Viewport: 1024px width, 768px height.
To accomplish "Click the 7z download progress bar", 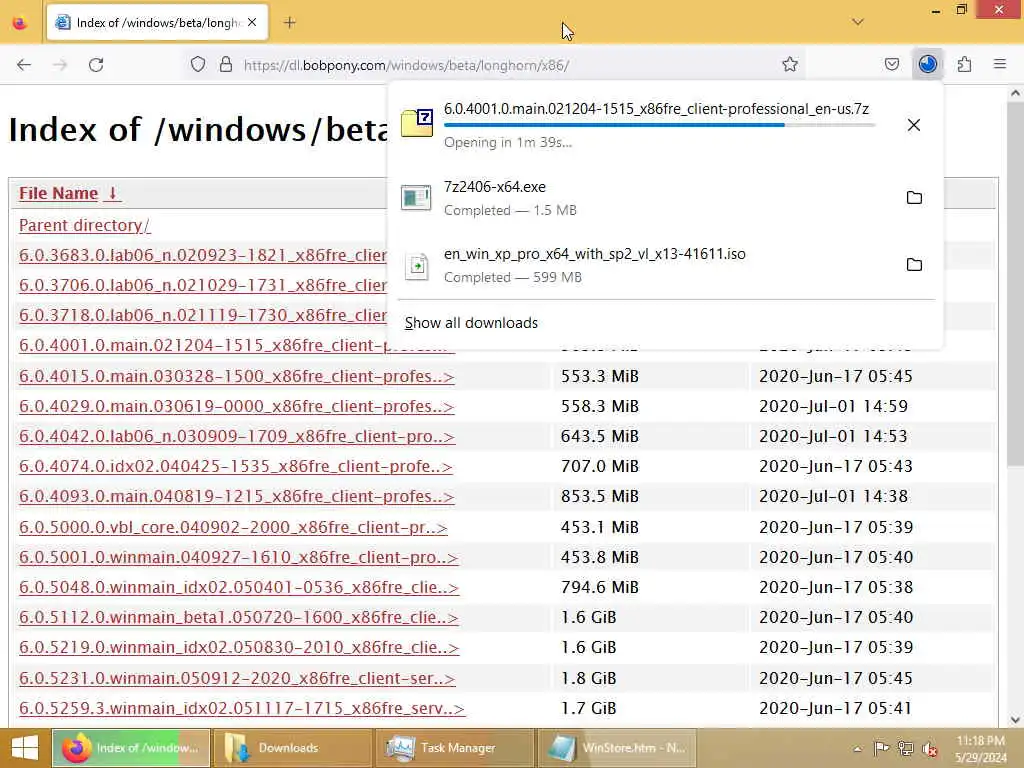I will pyautogui.click(x=659, y=125).
